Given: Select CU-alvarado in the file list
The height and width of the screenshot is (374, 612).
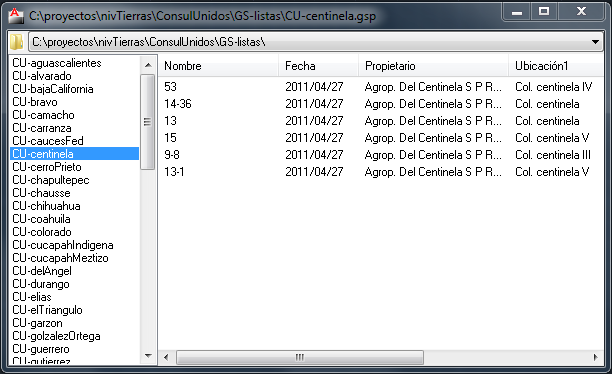Looking at the screenshot, I should click(74, 76).
